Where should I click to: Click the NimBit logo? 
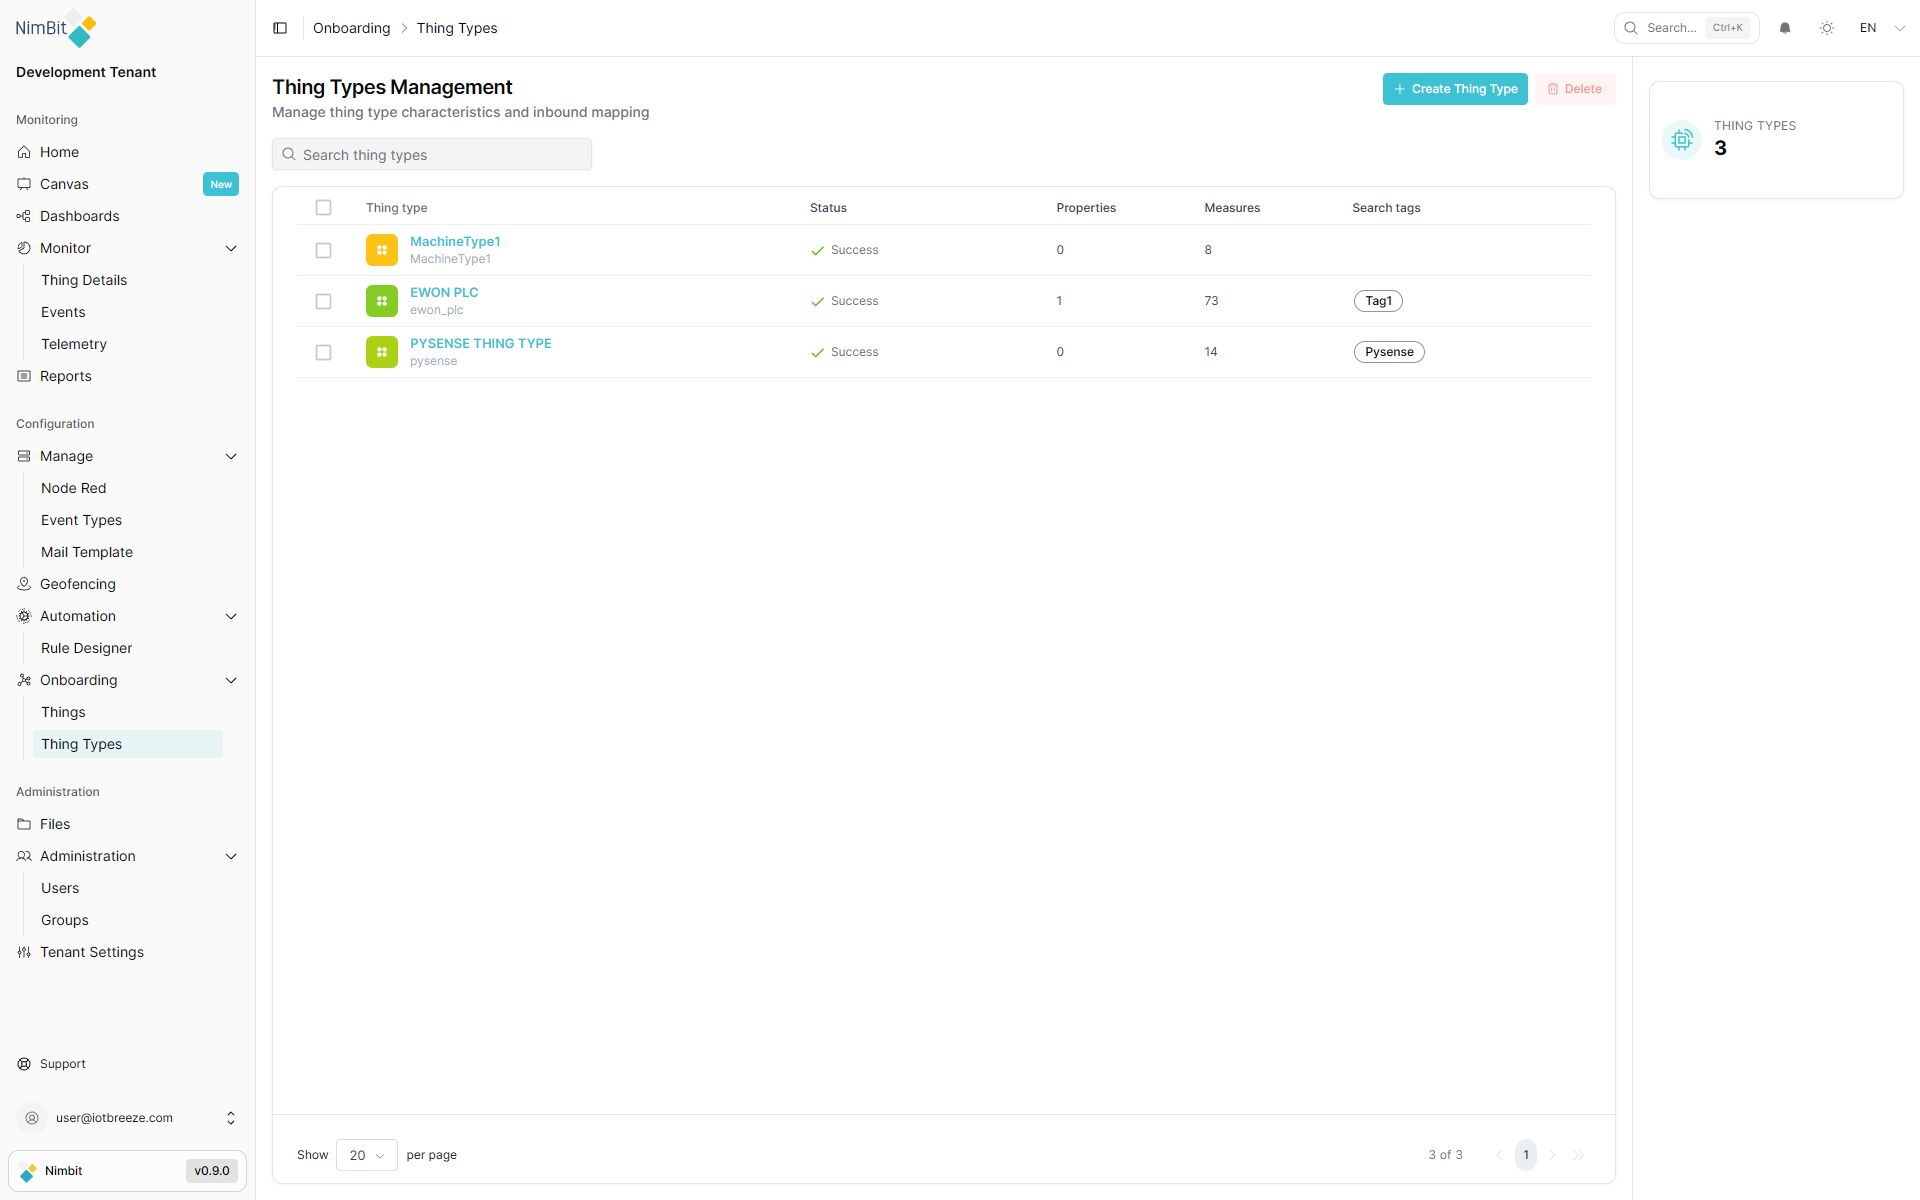point(56,29)
